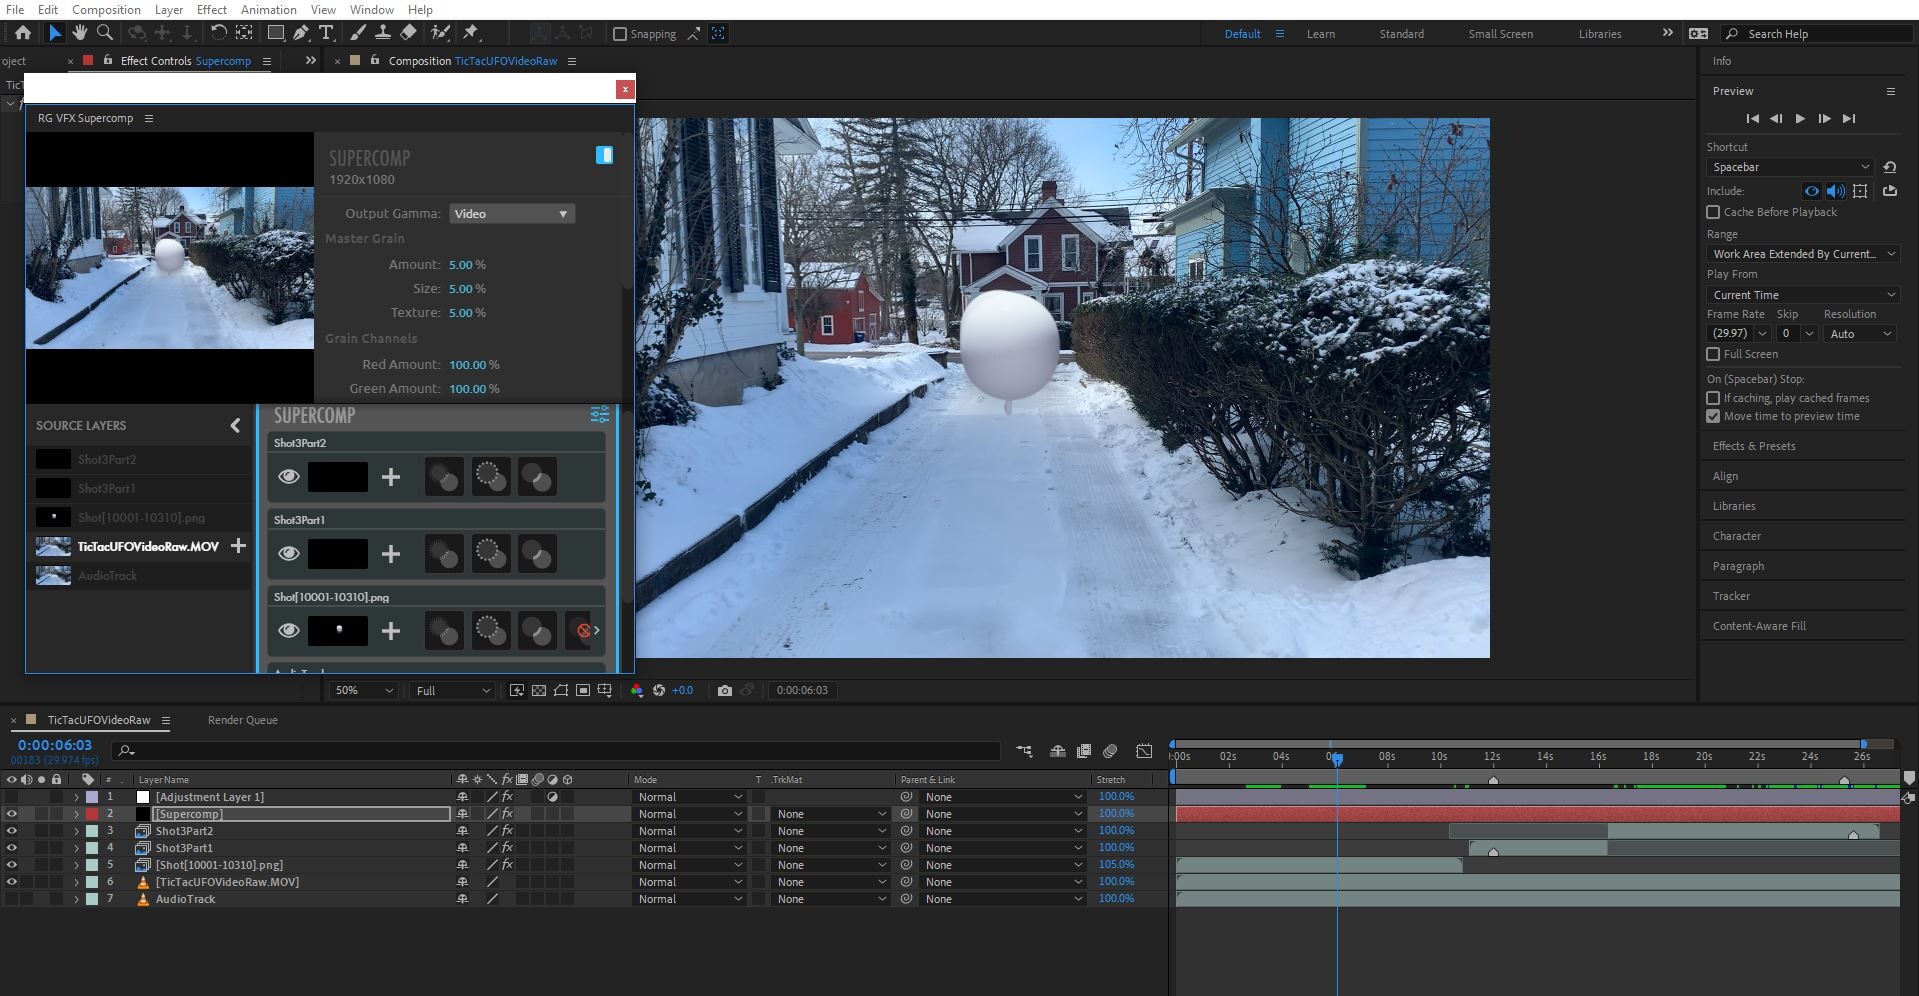Expand the Adjustment Layer 1 properties
The height and width of the screenshot is (996, 1919).
pyautogui.click(x=76, y=797)
